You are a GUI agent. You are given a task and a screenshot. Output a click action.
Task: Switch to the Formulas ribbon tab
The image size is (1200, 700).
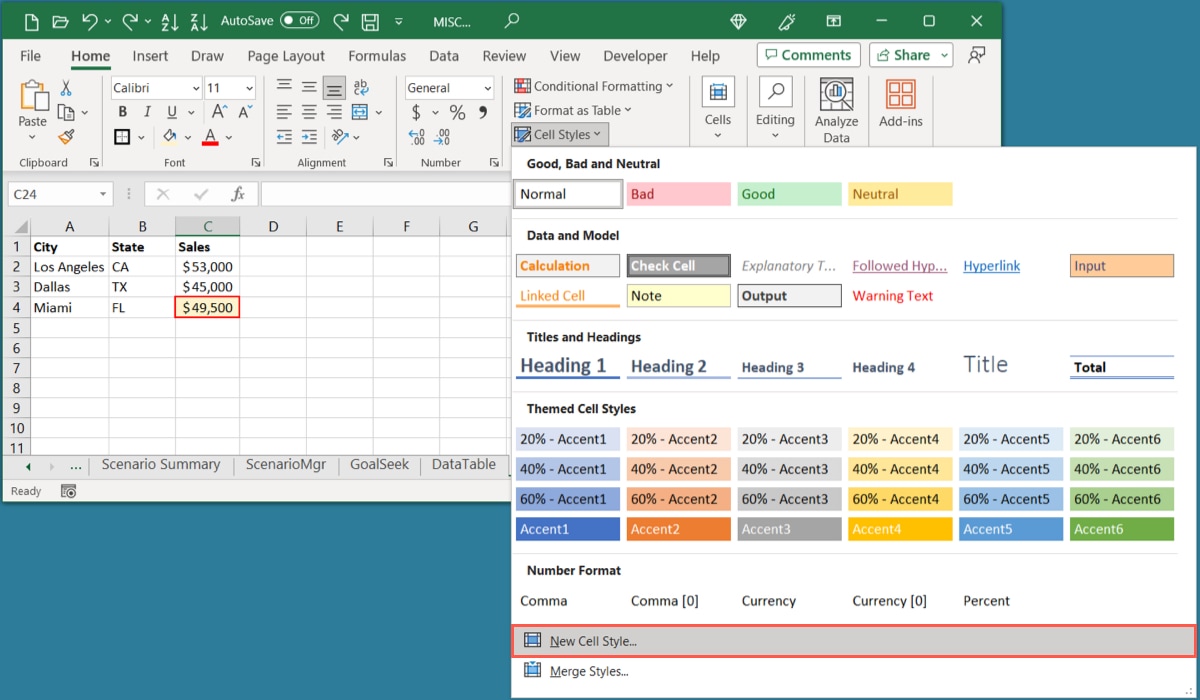(376, 56)
